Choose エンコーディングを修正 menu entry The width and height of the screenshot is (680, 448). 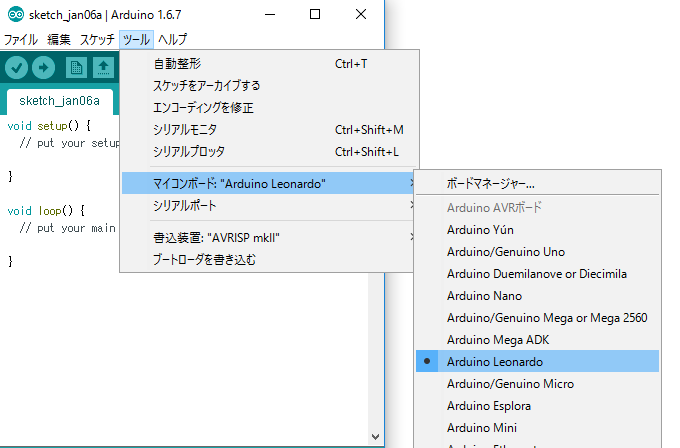coord(268,108)
